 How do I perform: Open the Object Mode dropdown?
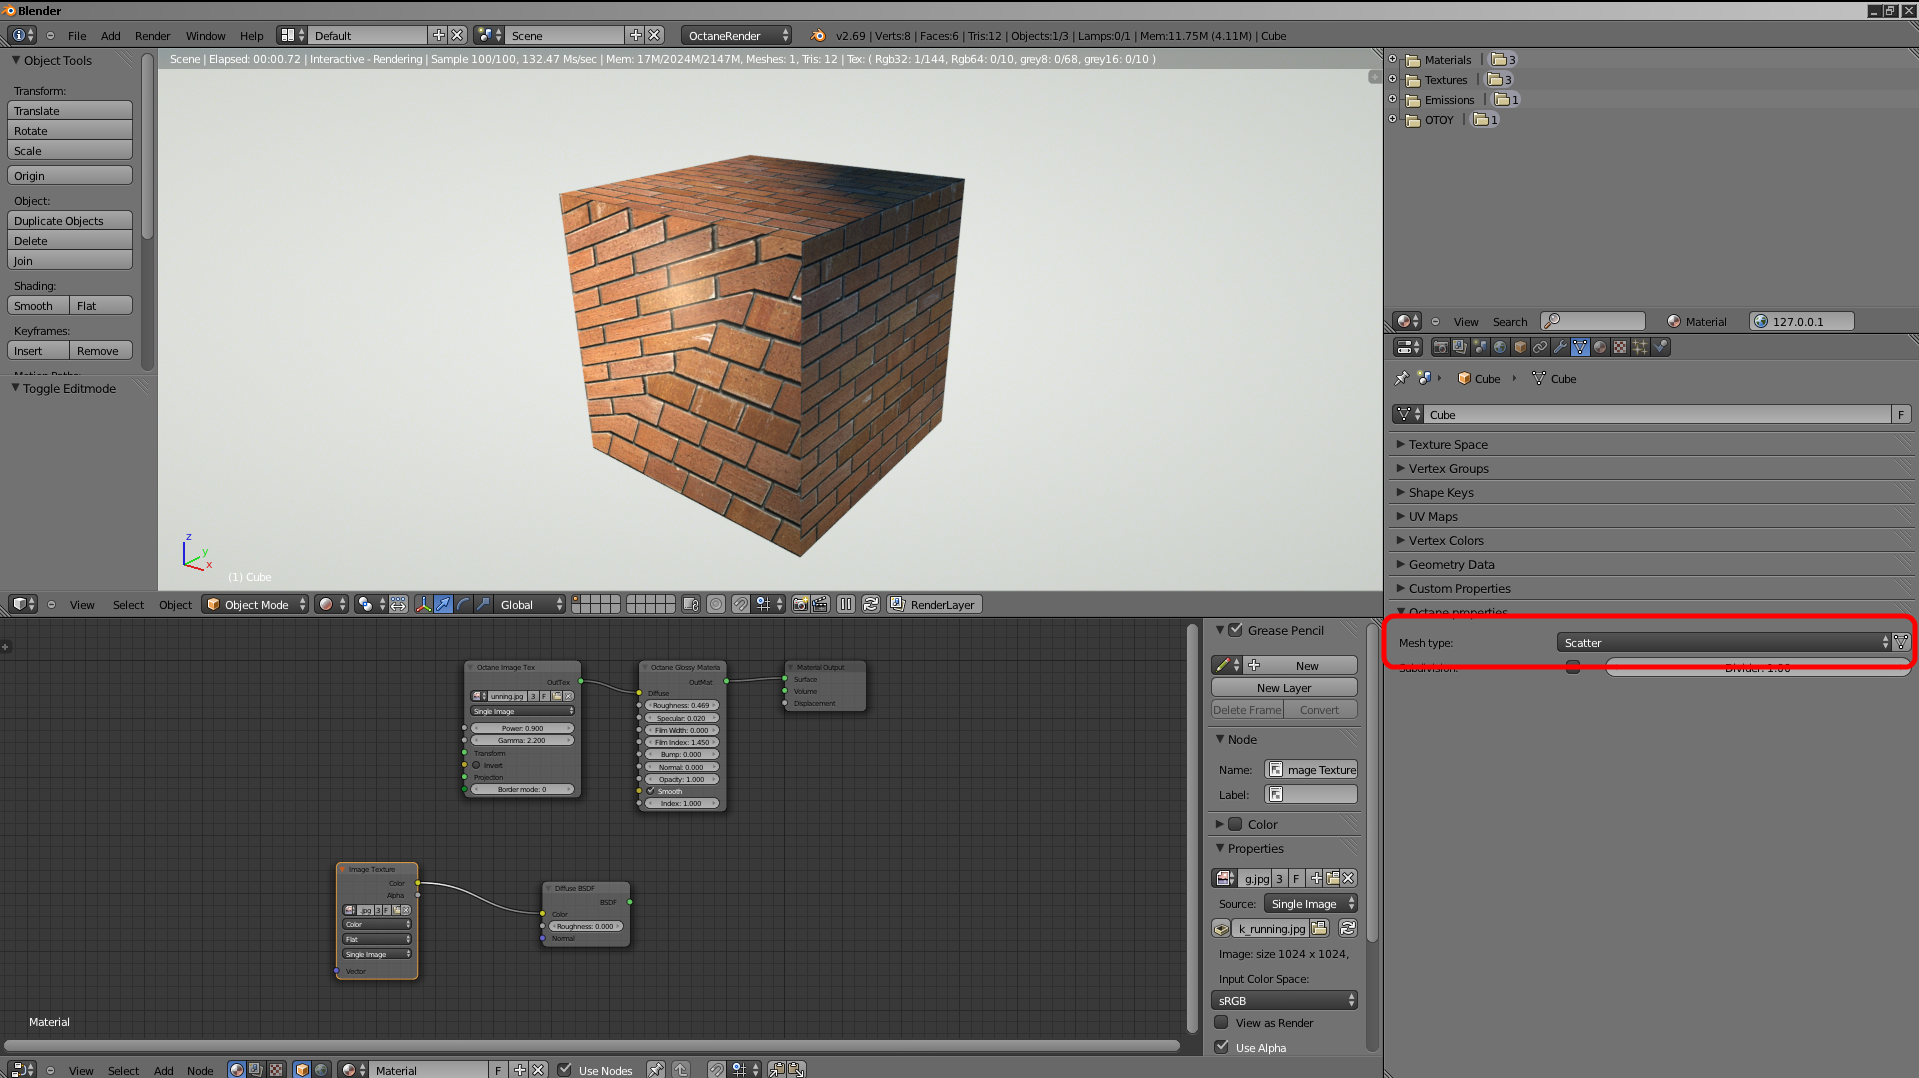pos(256,604)
